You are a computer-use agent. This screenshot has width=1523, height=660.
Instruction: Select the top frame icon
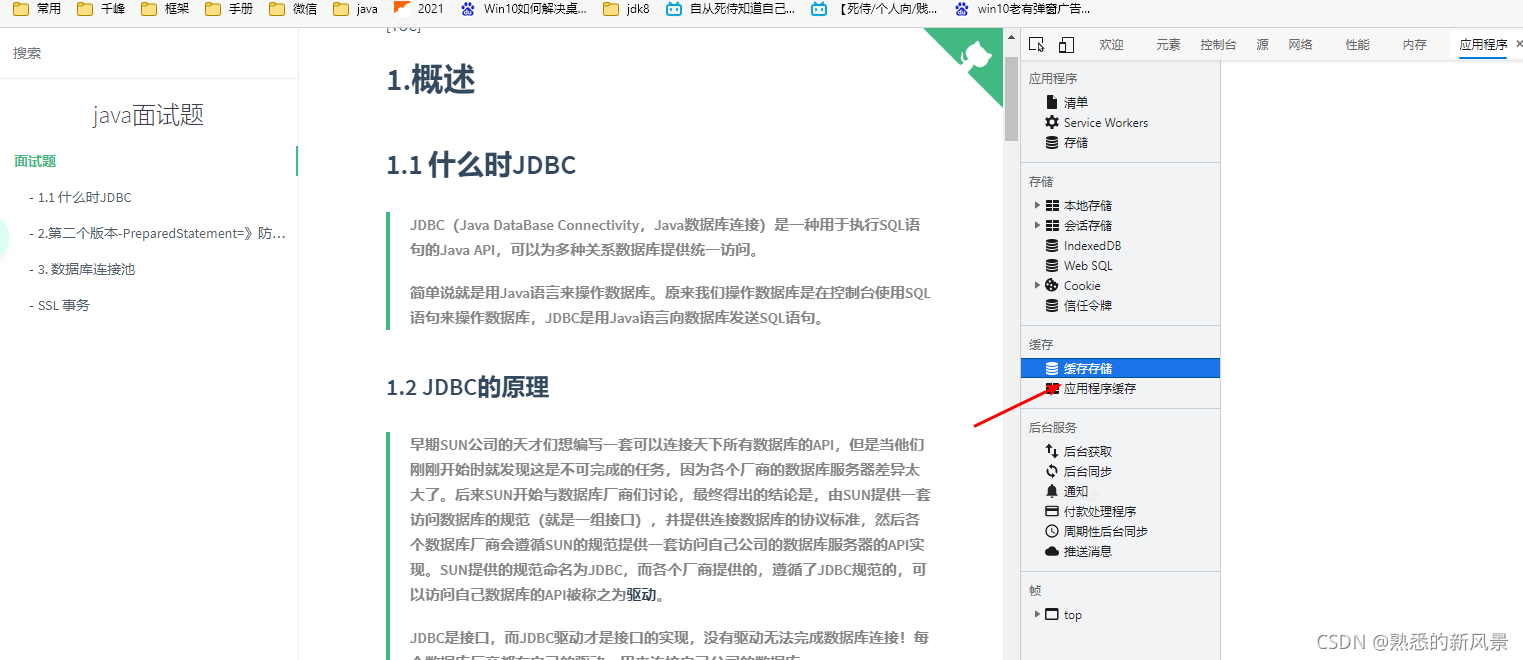[x=1052, y=614]
